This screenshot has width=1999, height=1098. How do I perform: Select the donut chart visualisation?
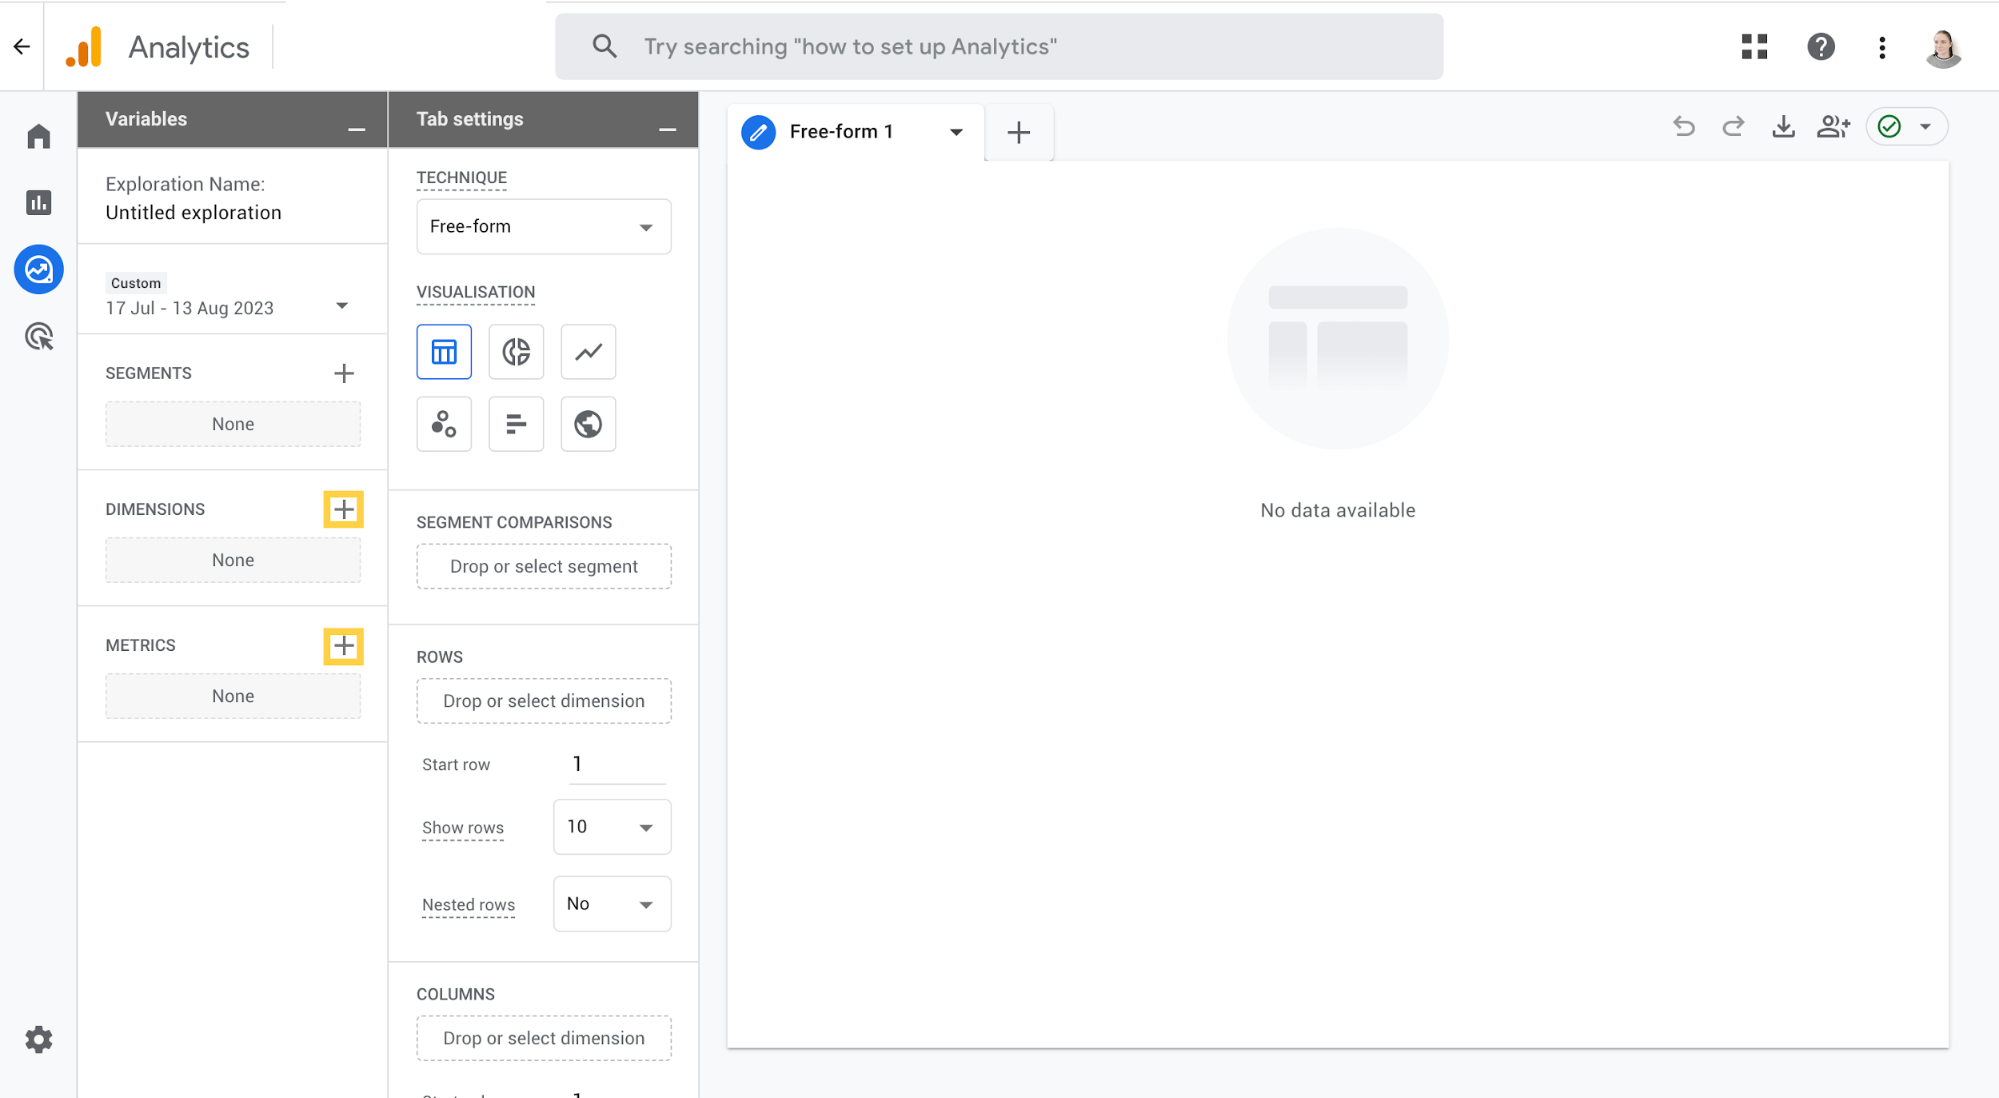516,352
